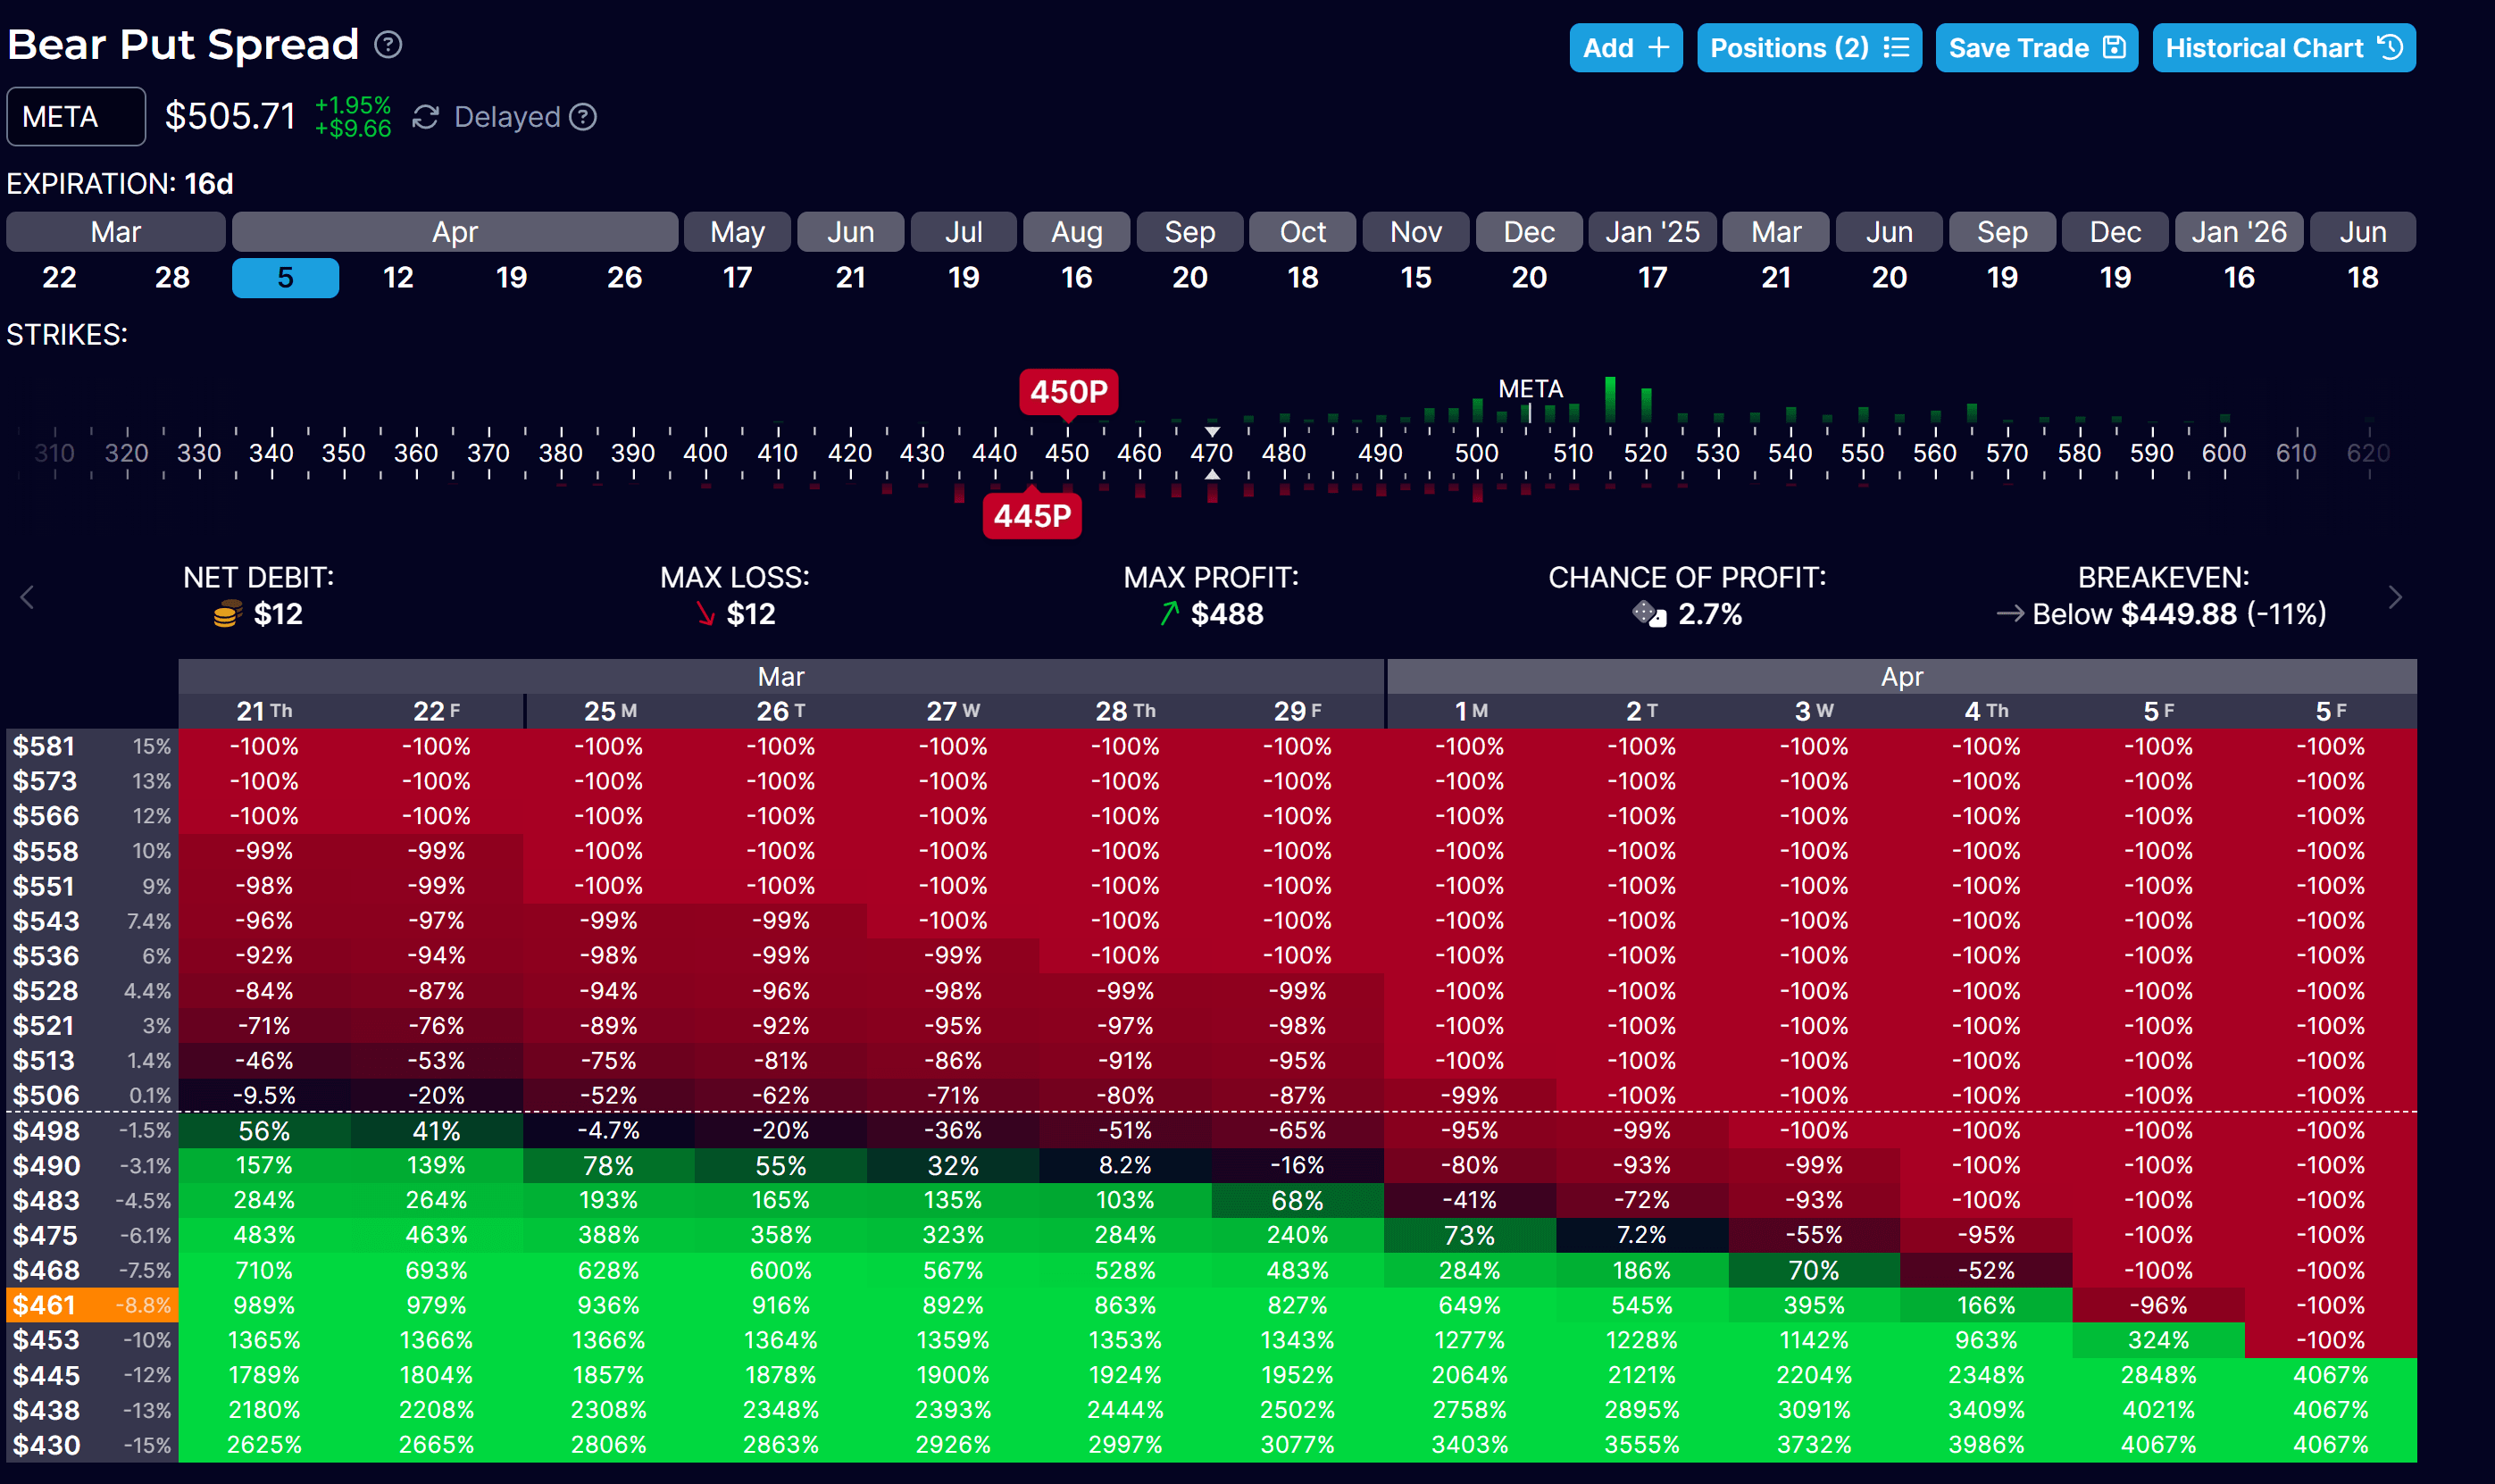The image size is (2495, 1484).
Task: Click the red down arrow by Max Loss
Action: coord(705,614)
